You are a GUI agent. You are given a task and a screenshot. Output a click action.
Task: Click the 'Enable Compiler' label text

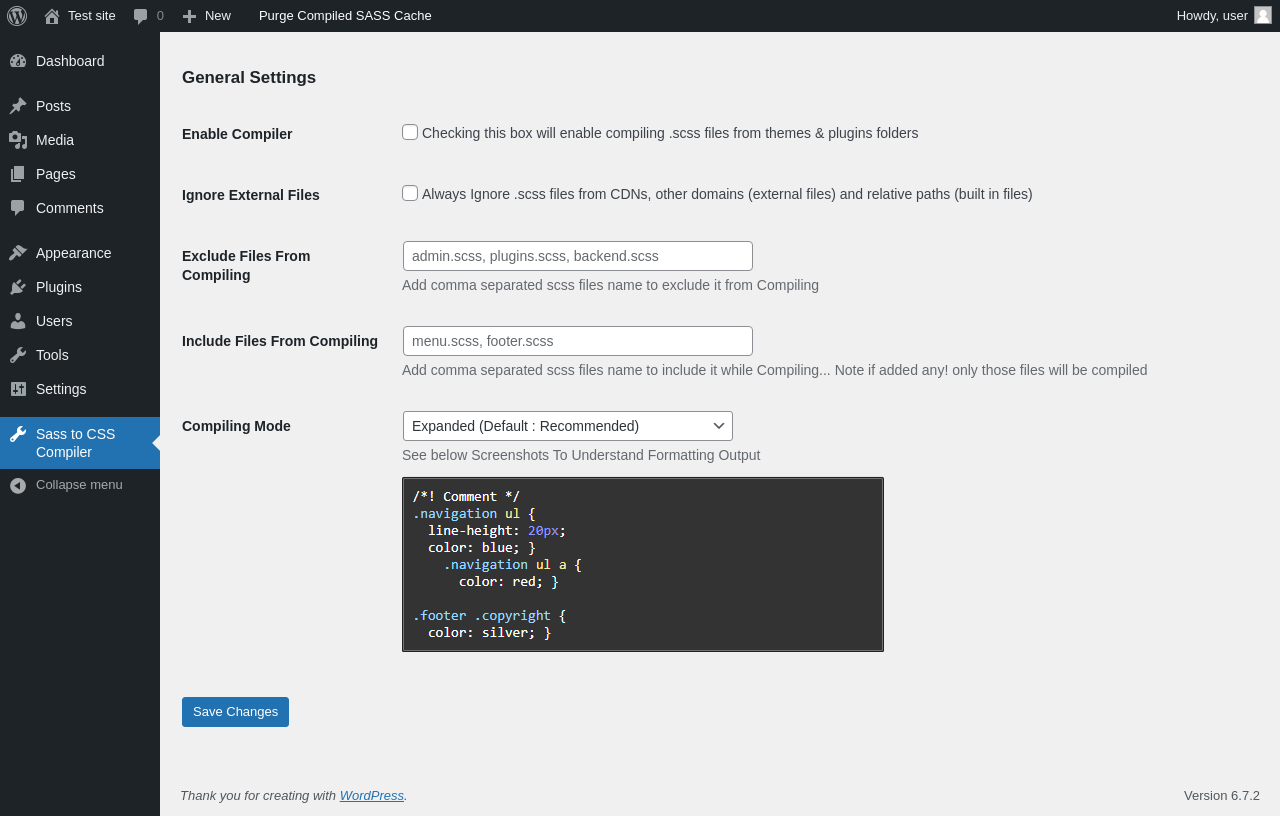click(x=237, y=134)
